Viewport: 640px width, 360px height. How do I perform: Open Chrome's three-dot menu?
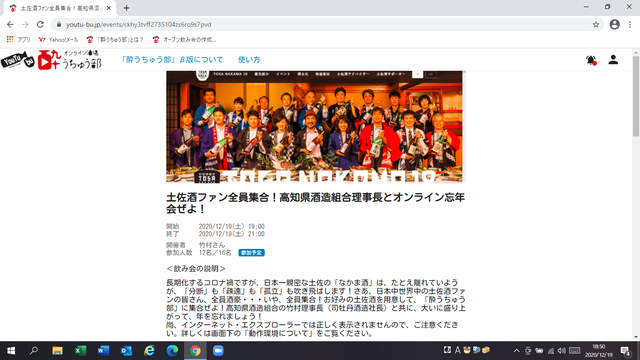(630, 24)
